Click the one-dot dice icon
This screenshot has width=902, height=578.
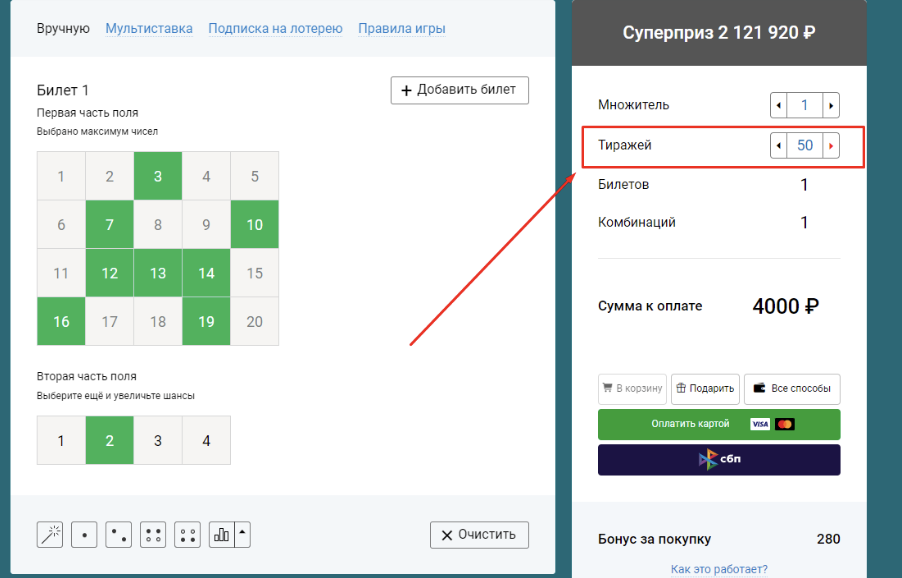pos(84,535)
